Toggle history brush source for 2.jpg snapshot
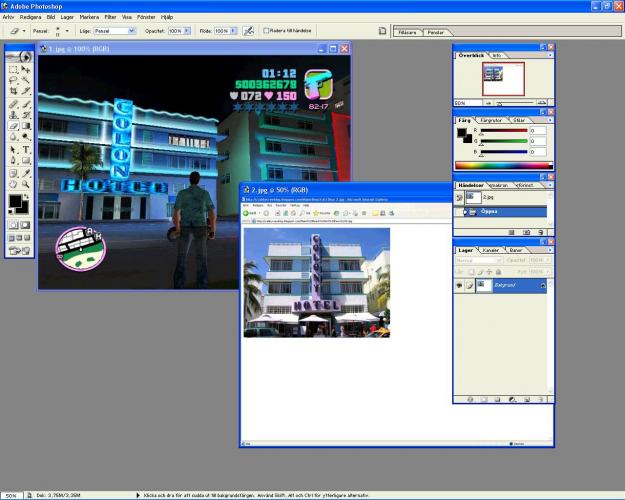Image resolution: width=625 pixels, height=500 pixels. pos(460,197)
